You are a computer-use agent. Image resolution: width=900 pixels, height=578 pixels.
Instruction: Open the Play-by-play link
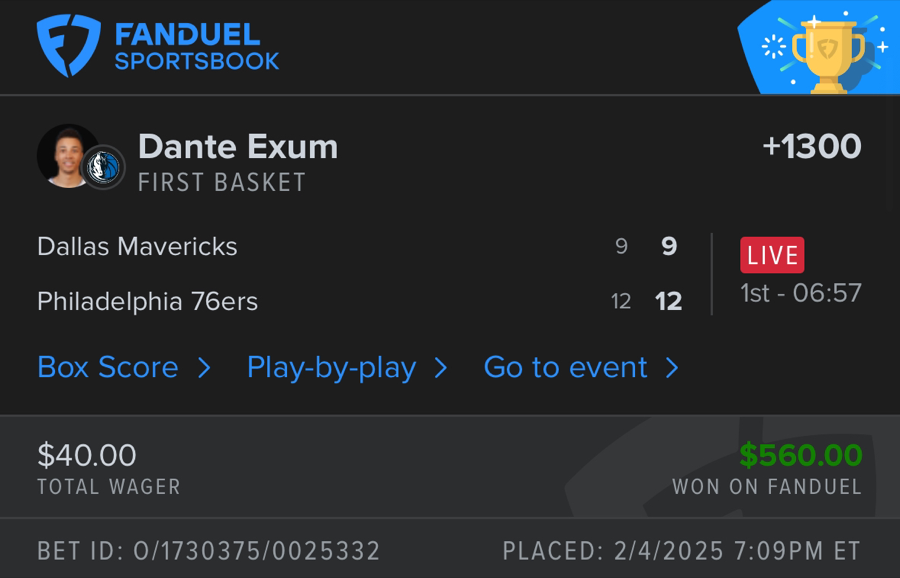pos(331,368)
